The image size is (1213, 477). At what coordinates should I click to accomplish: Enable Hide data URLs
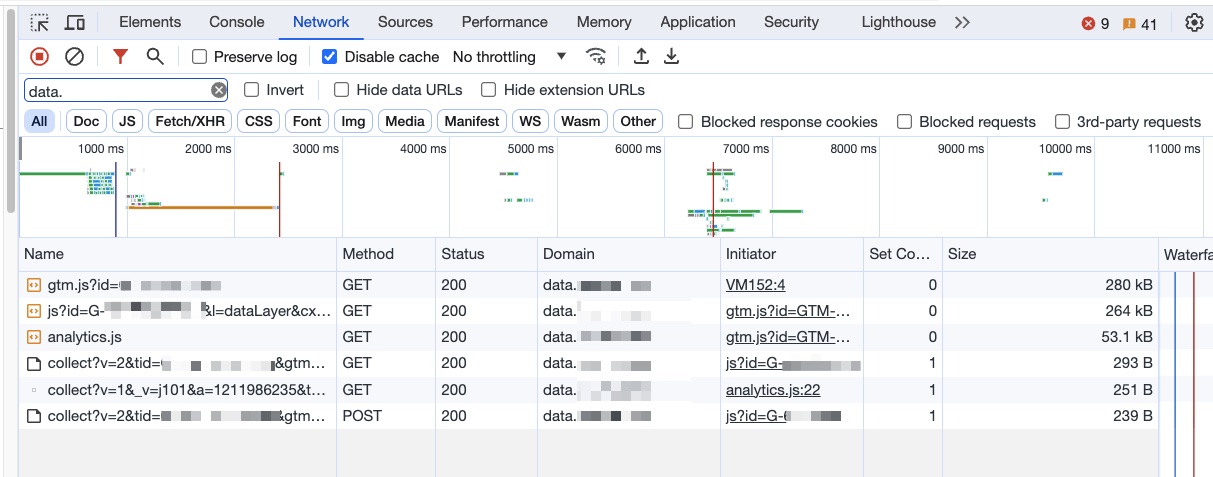[342, 90]
